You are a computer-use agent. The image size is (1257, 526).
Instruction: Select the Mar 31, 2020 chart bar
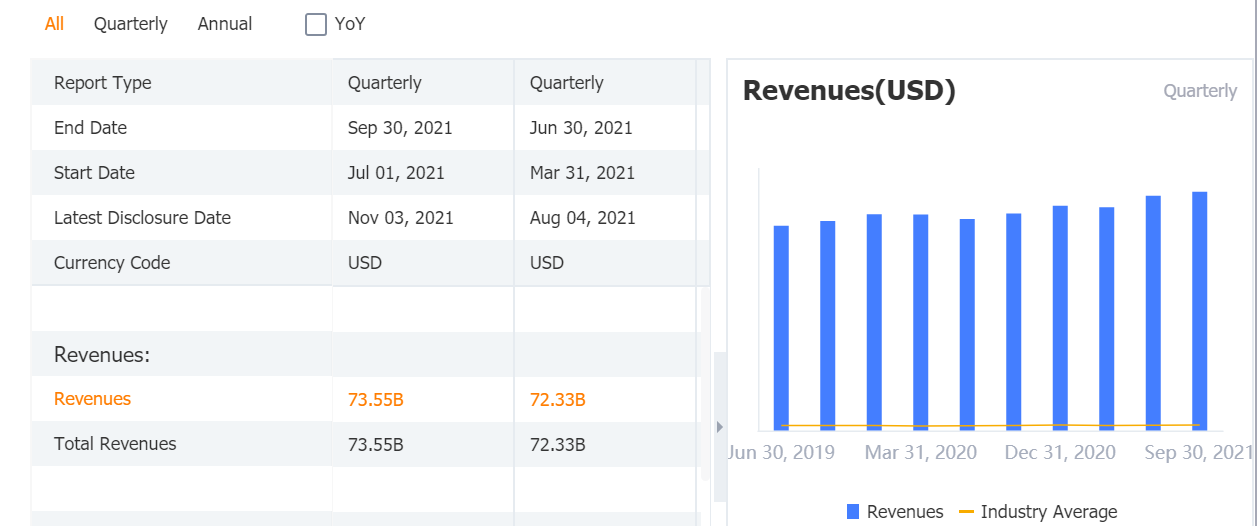pos(921,322)
